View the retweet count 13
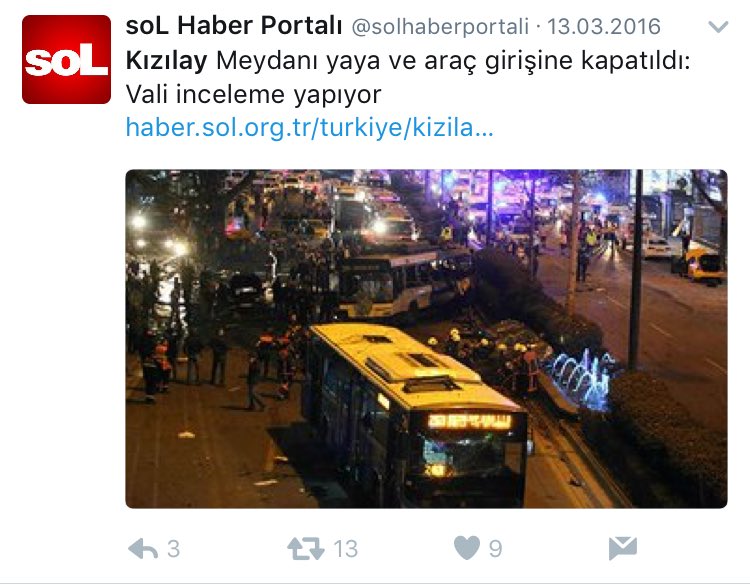 345,549
